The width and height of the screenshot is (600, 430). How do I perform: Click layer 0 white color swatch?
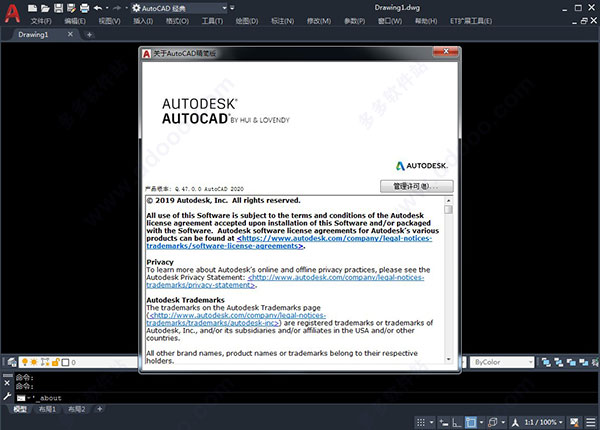pyautogui.click(x=65, y=362)
